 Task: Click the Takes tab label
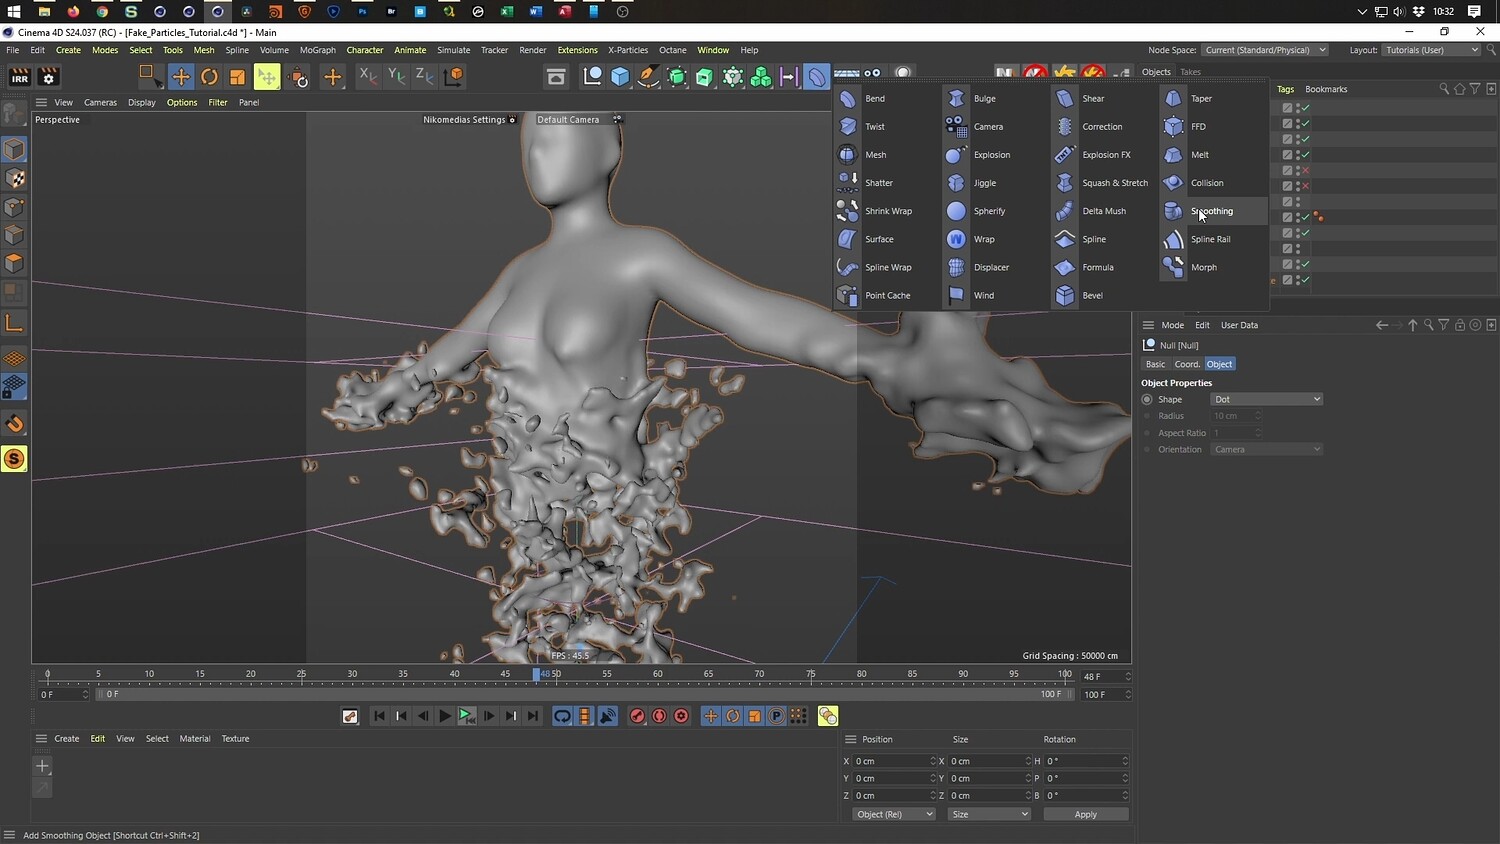tap(1190, 72)
